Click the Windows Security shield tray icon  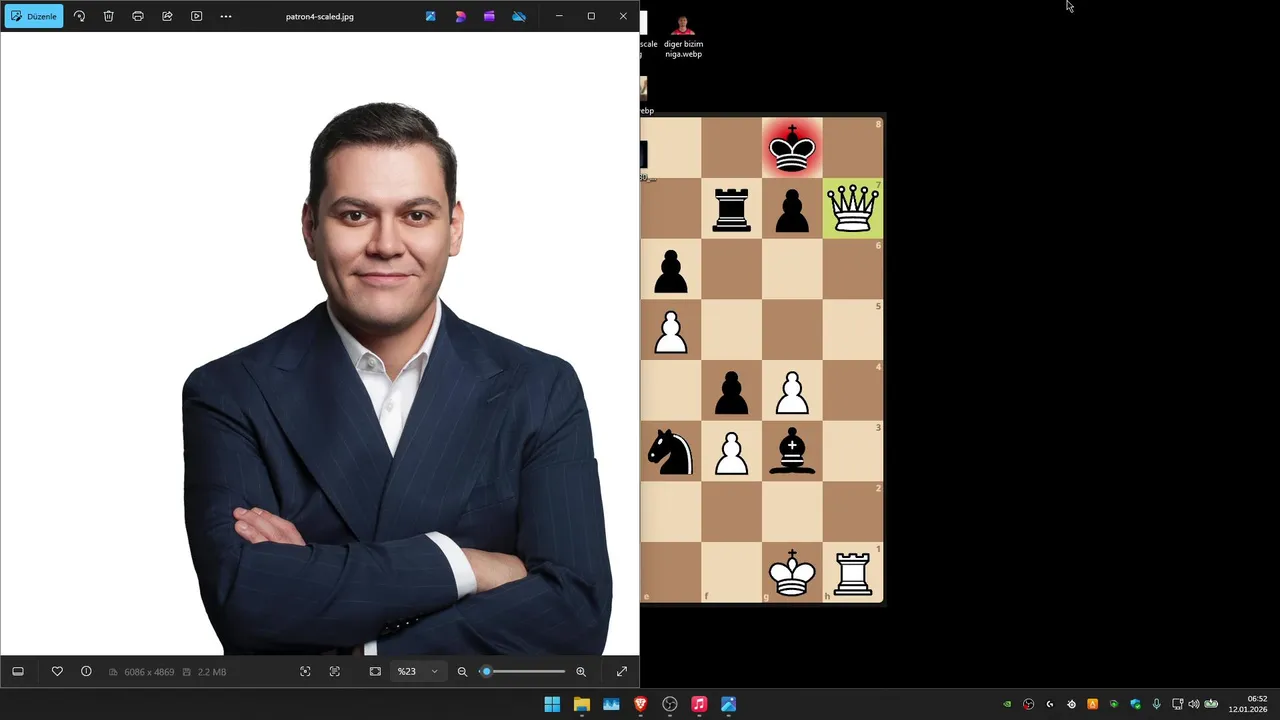click(x=1135, y=704)
